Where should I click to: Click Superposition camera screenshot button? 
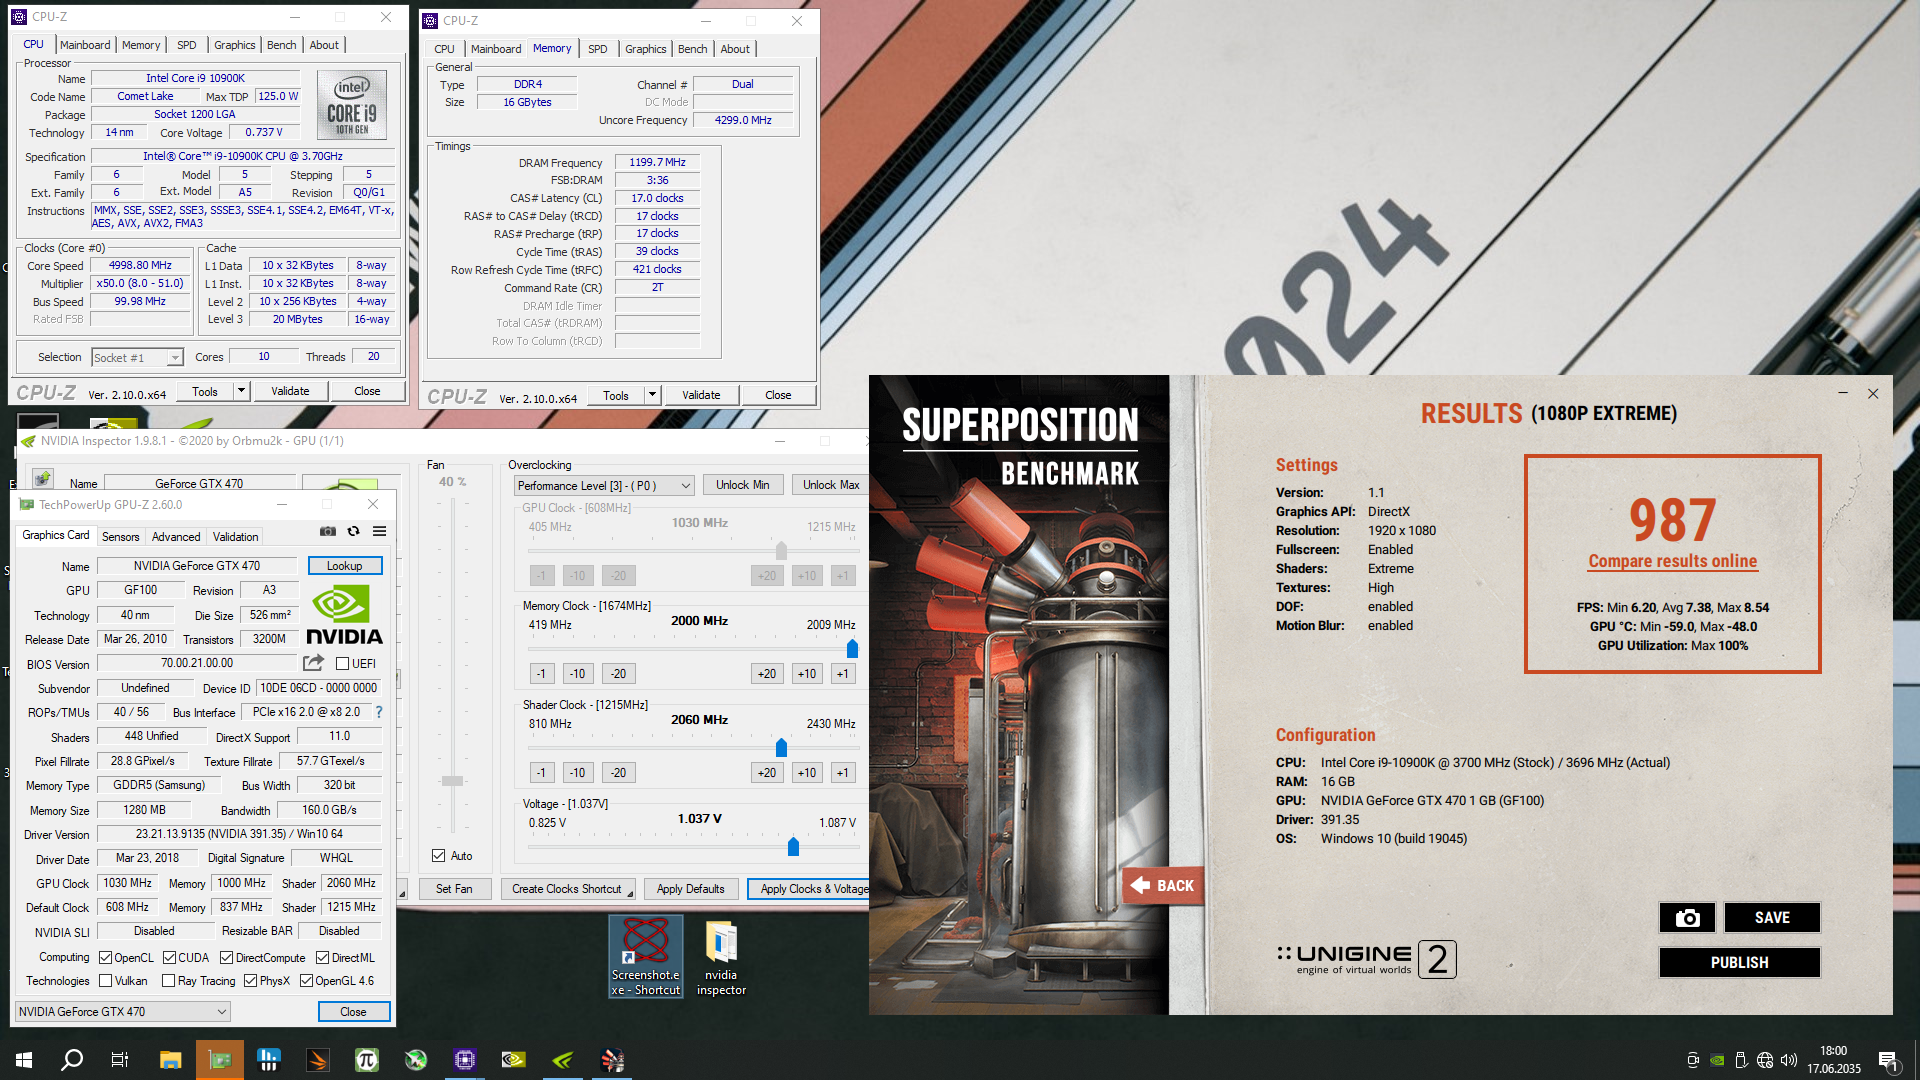(x=1687, y=917)
